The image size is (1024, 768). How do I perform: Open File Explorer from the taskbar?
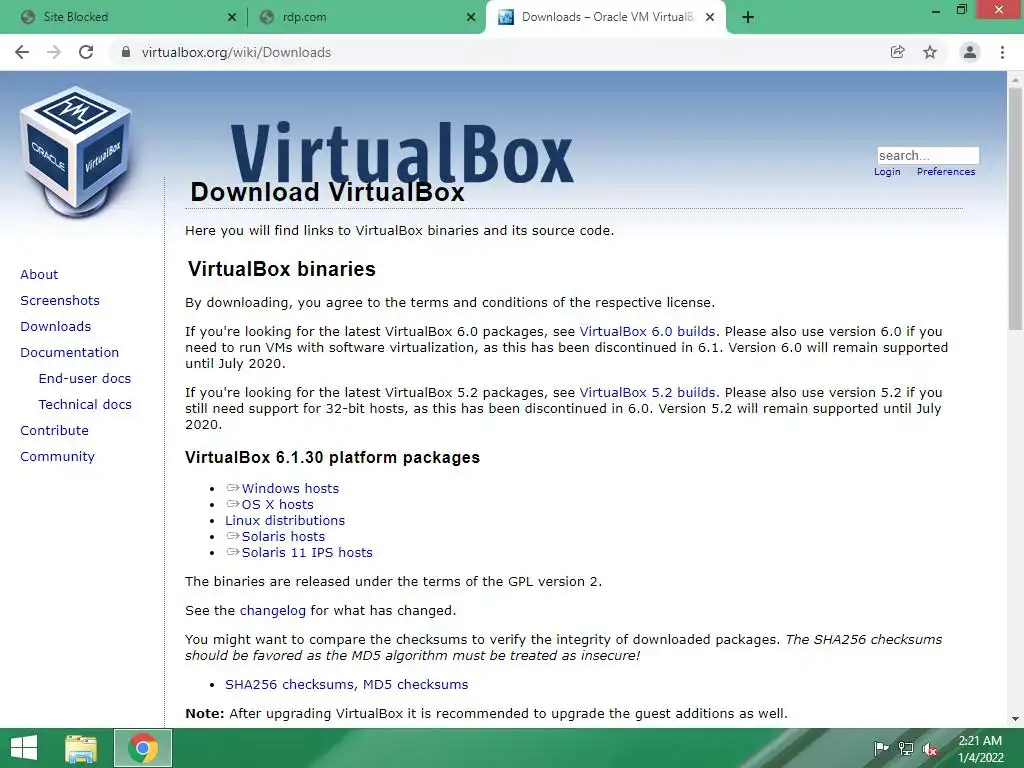[x=82, y=748]
